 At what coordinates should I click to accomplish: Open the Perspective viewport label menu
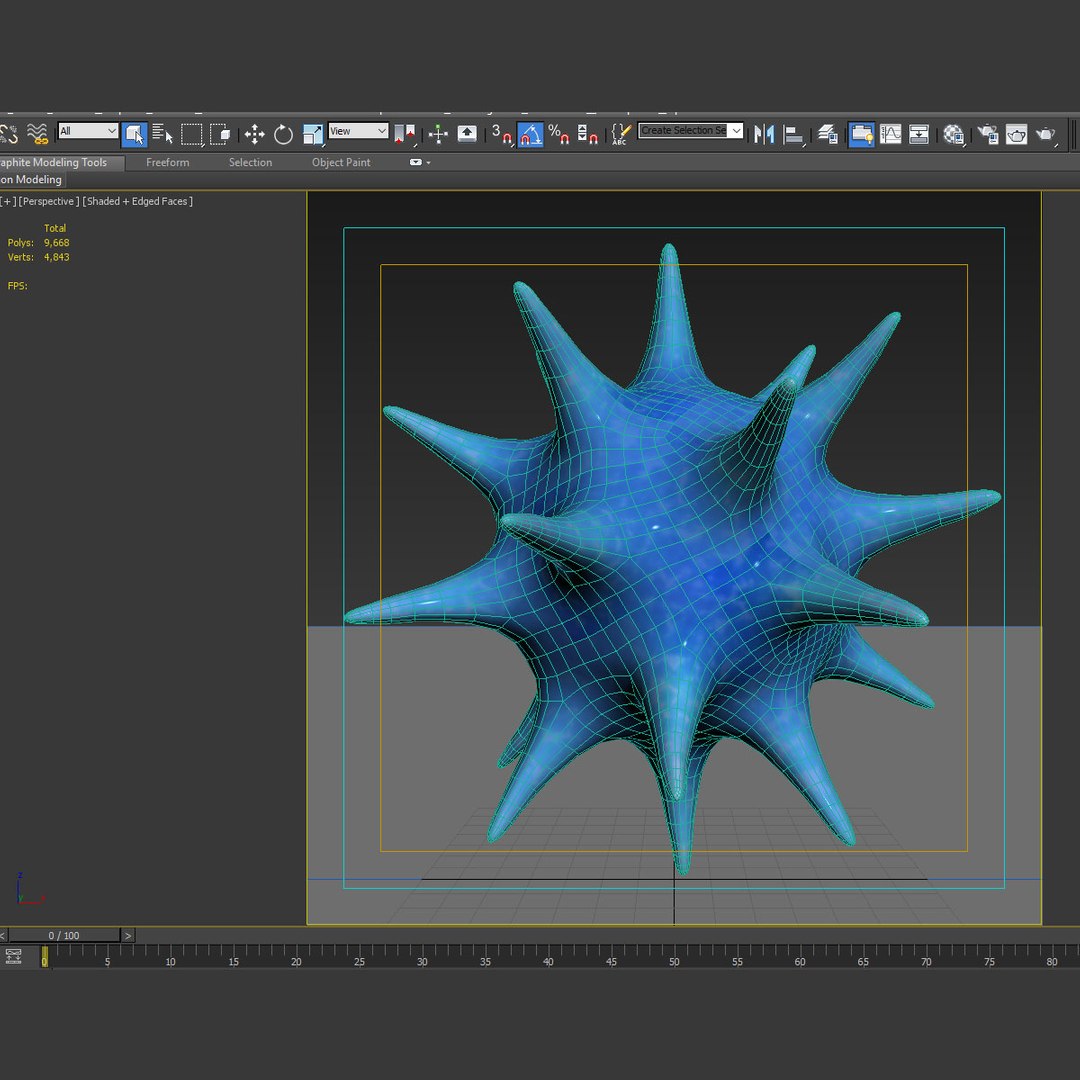[x=49, y=201]
